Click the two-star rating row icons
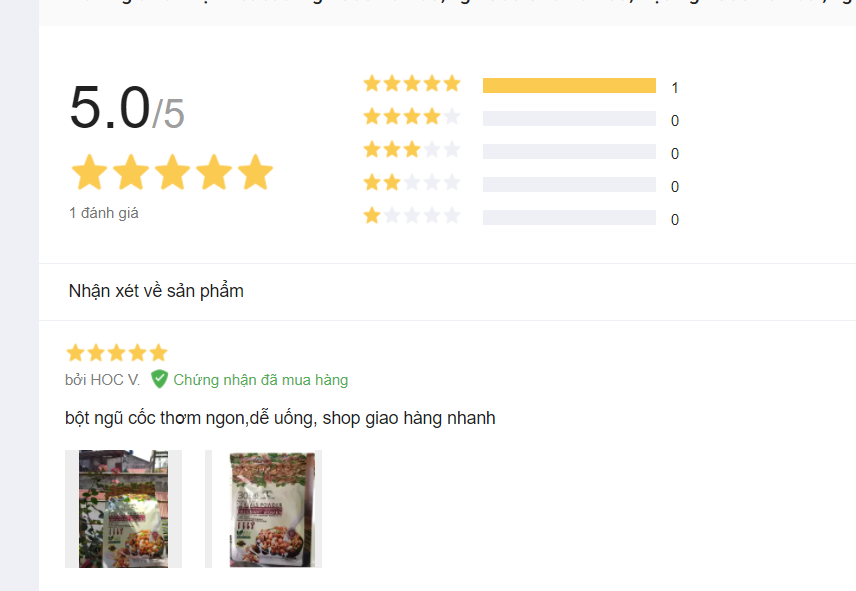 [411, 183]
